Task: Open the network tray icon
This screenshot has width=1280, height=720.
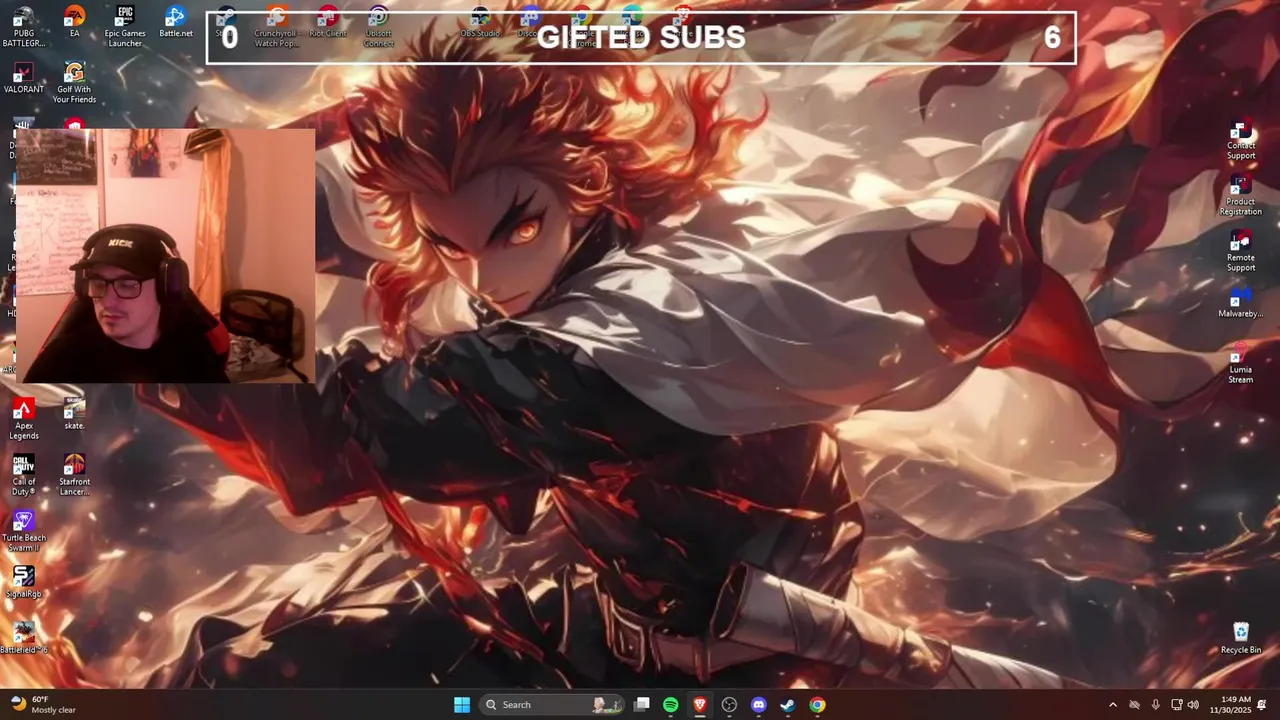Action: [1176, 705]
